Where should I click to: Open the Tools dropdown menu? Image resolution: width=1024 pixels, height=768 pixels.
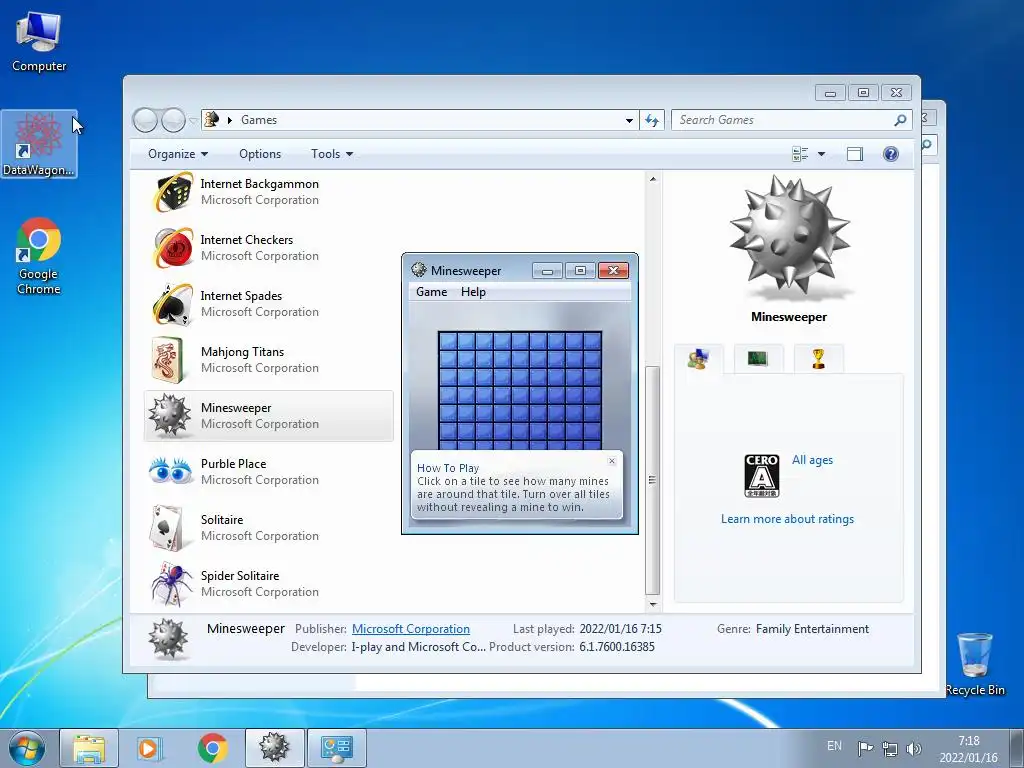(x=332, y=154)
